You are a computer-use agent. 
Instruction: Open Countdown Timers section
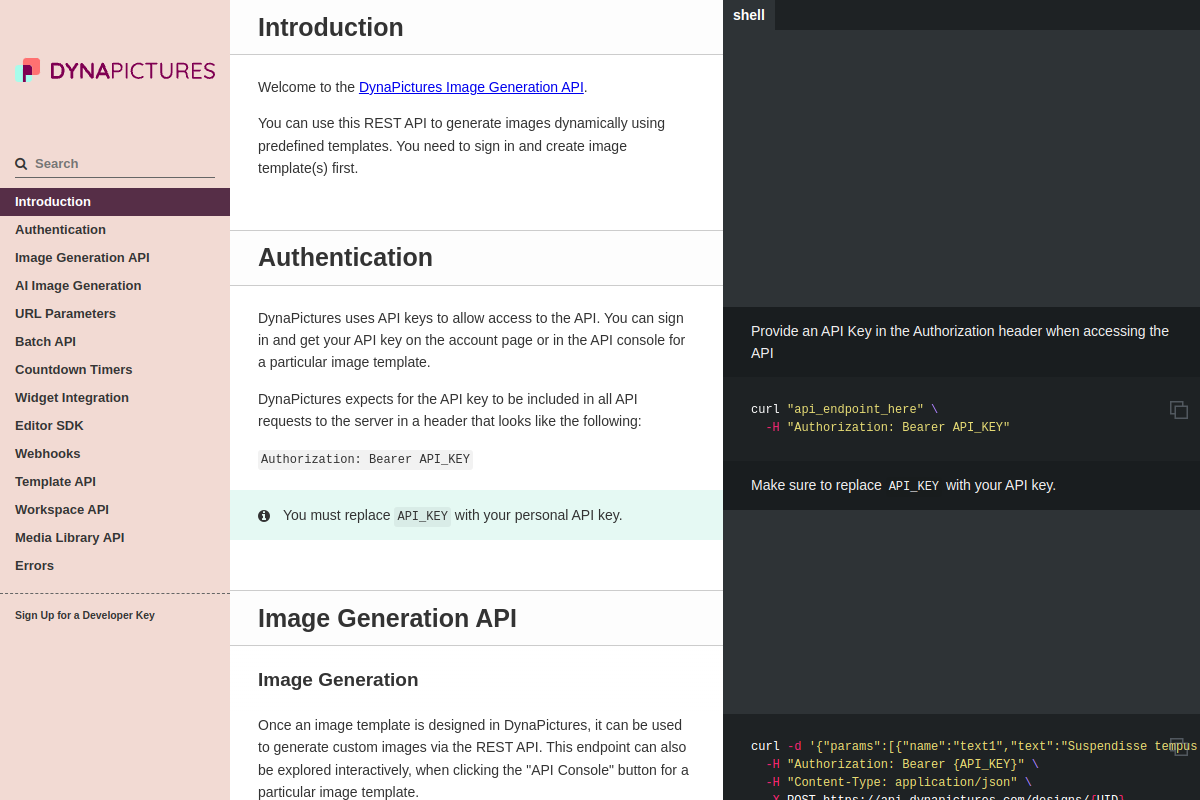point(115,370)
